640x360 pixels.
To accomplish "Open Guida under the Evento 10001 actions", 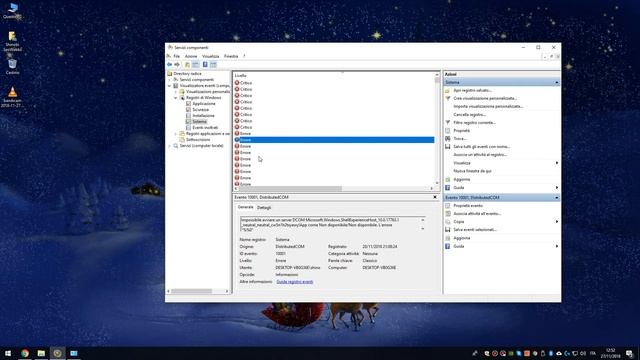I will pos(459,246).
